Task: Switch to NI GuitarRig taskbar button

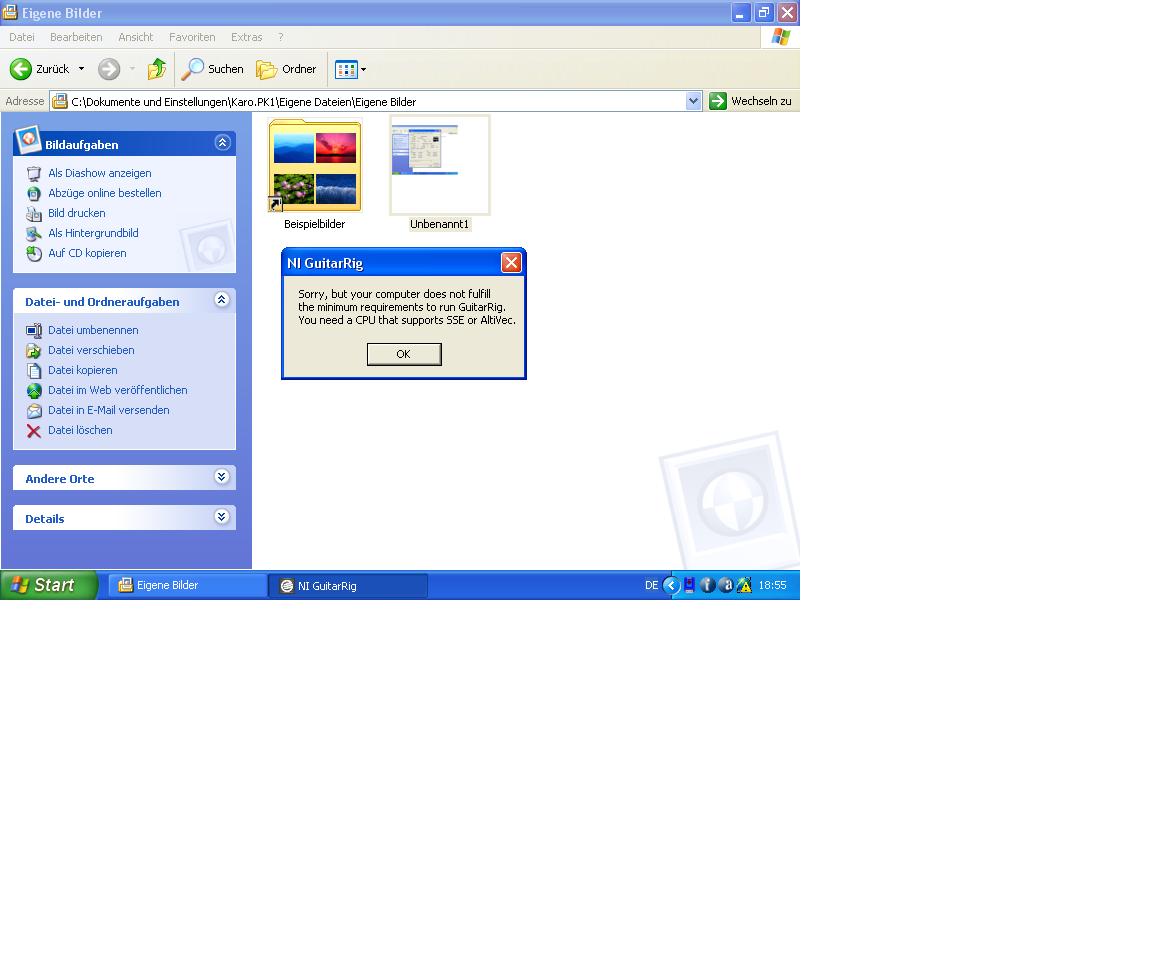Action: 349,586
